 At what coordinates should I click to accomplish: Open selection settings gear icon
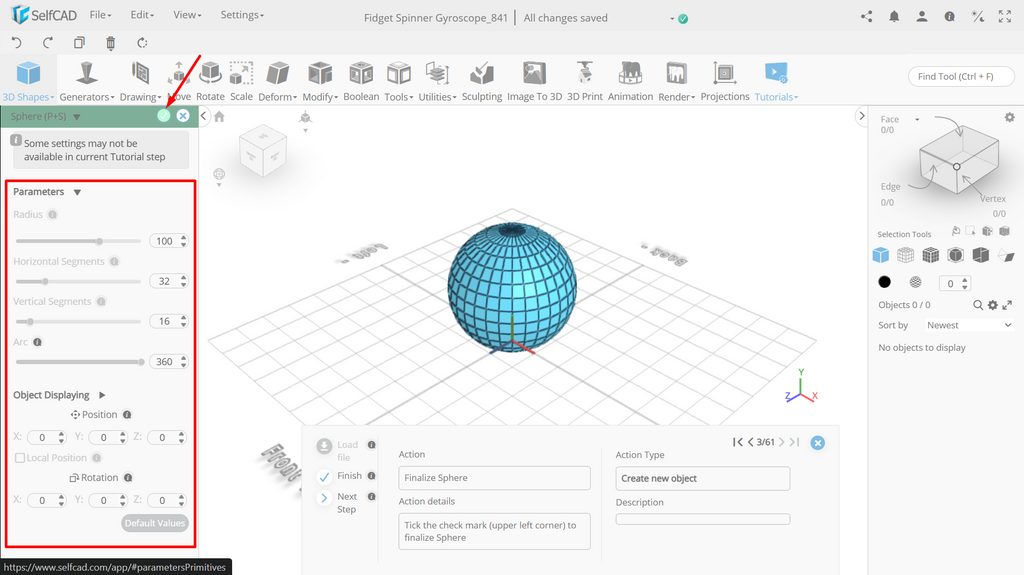pyautogui.click(x=1010, y=118)
